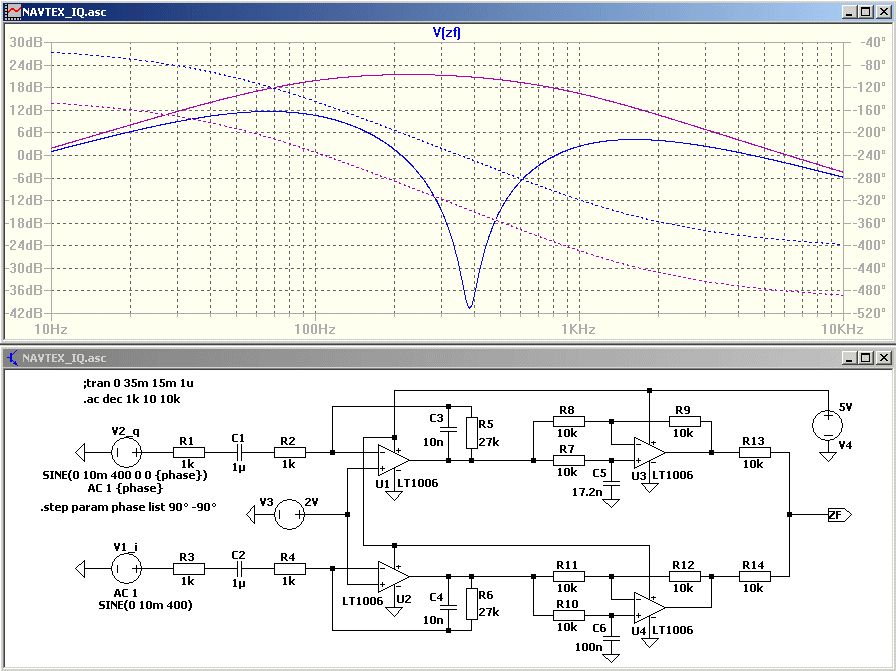Click the ZF output net label
The height and width of the screenshot is (671, 896).
coord(839,515)
